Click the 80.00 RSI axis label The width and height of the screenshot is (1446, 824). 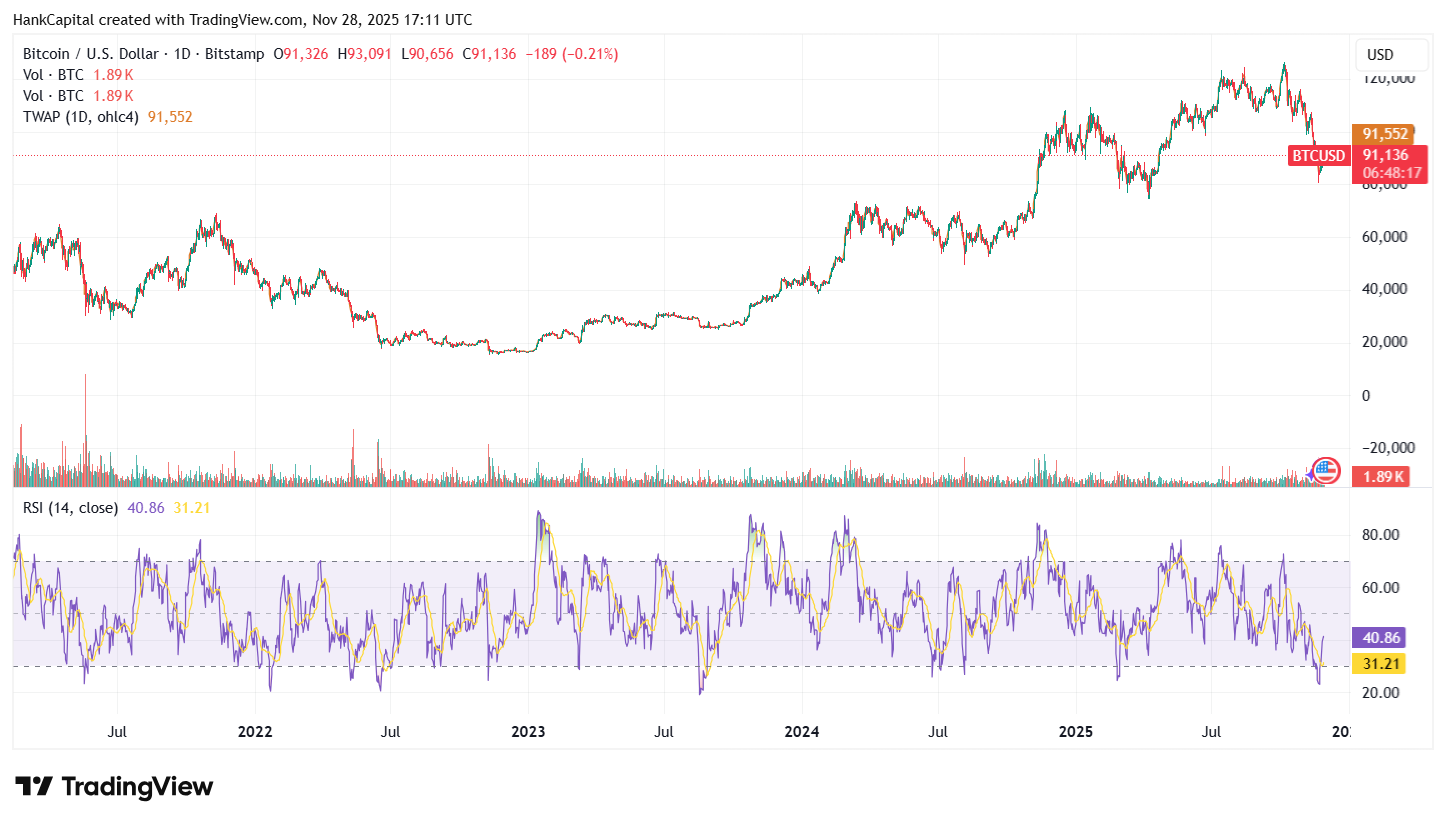[1379, 535]
